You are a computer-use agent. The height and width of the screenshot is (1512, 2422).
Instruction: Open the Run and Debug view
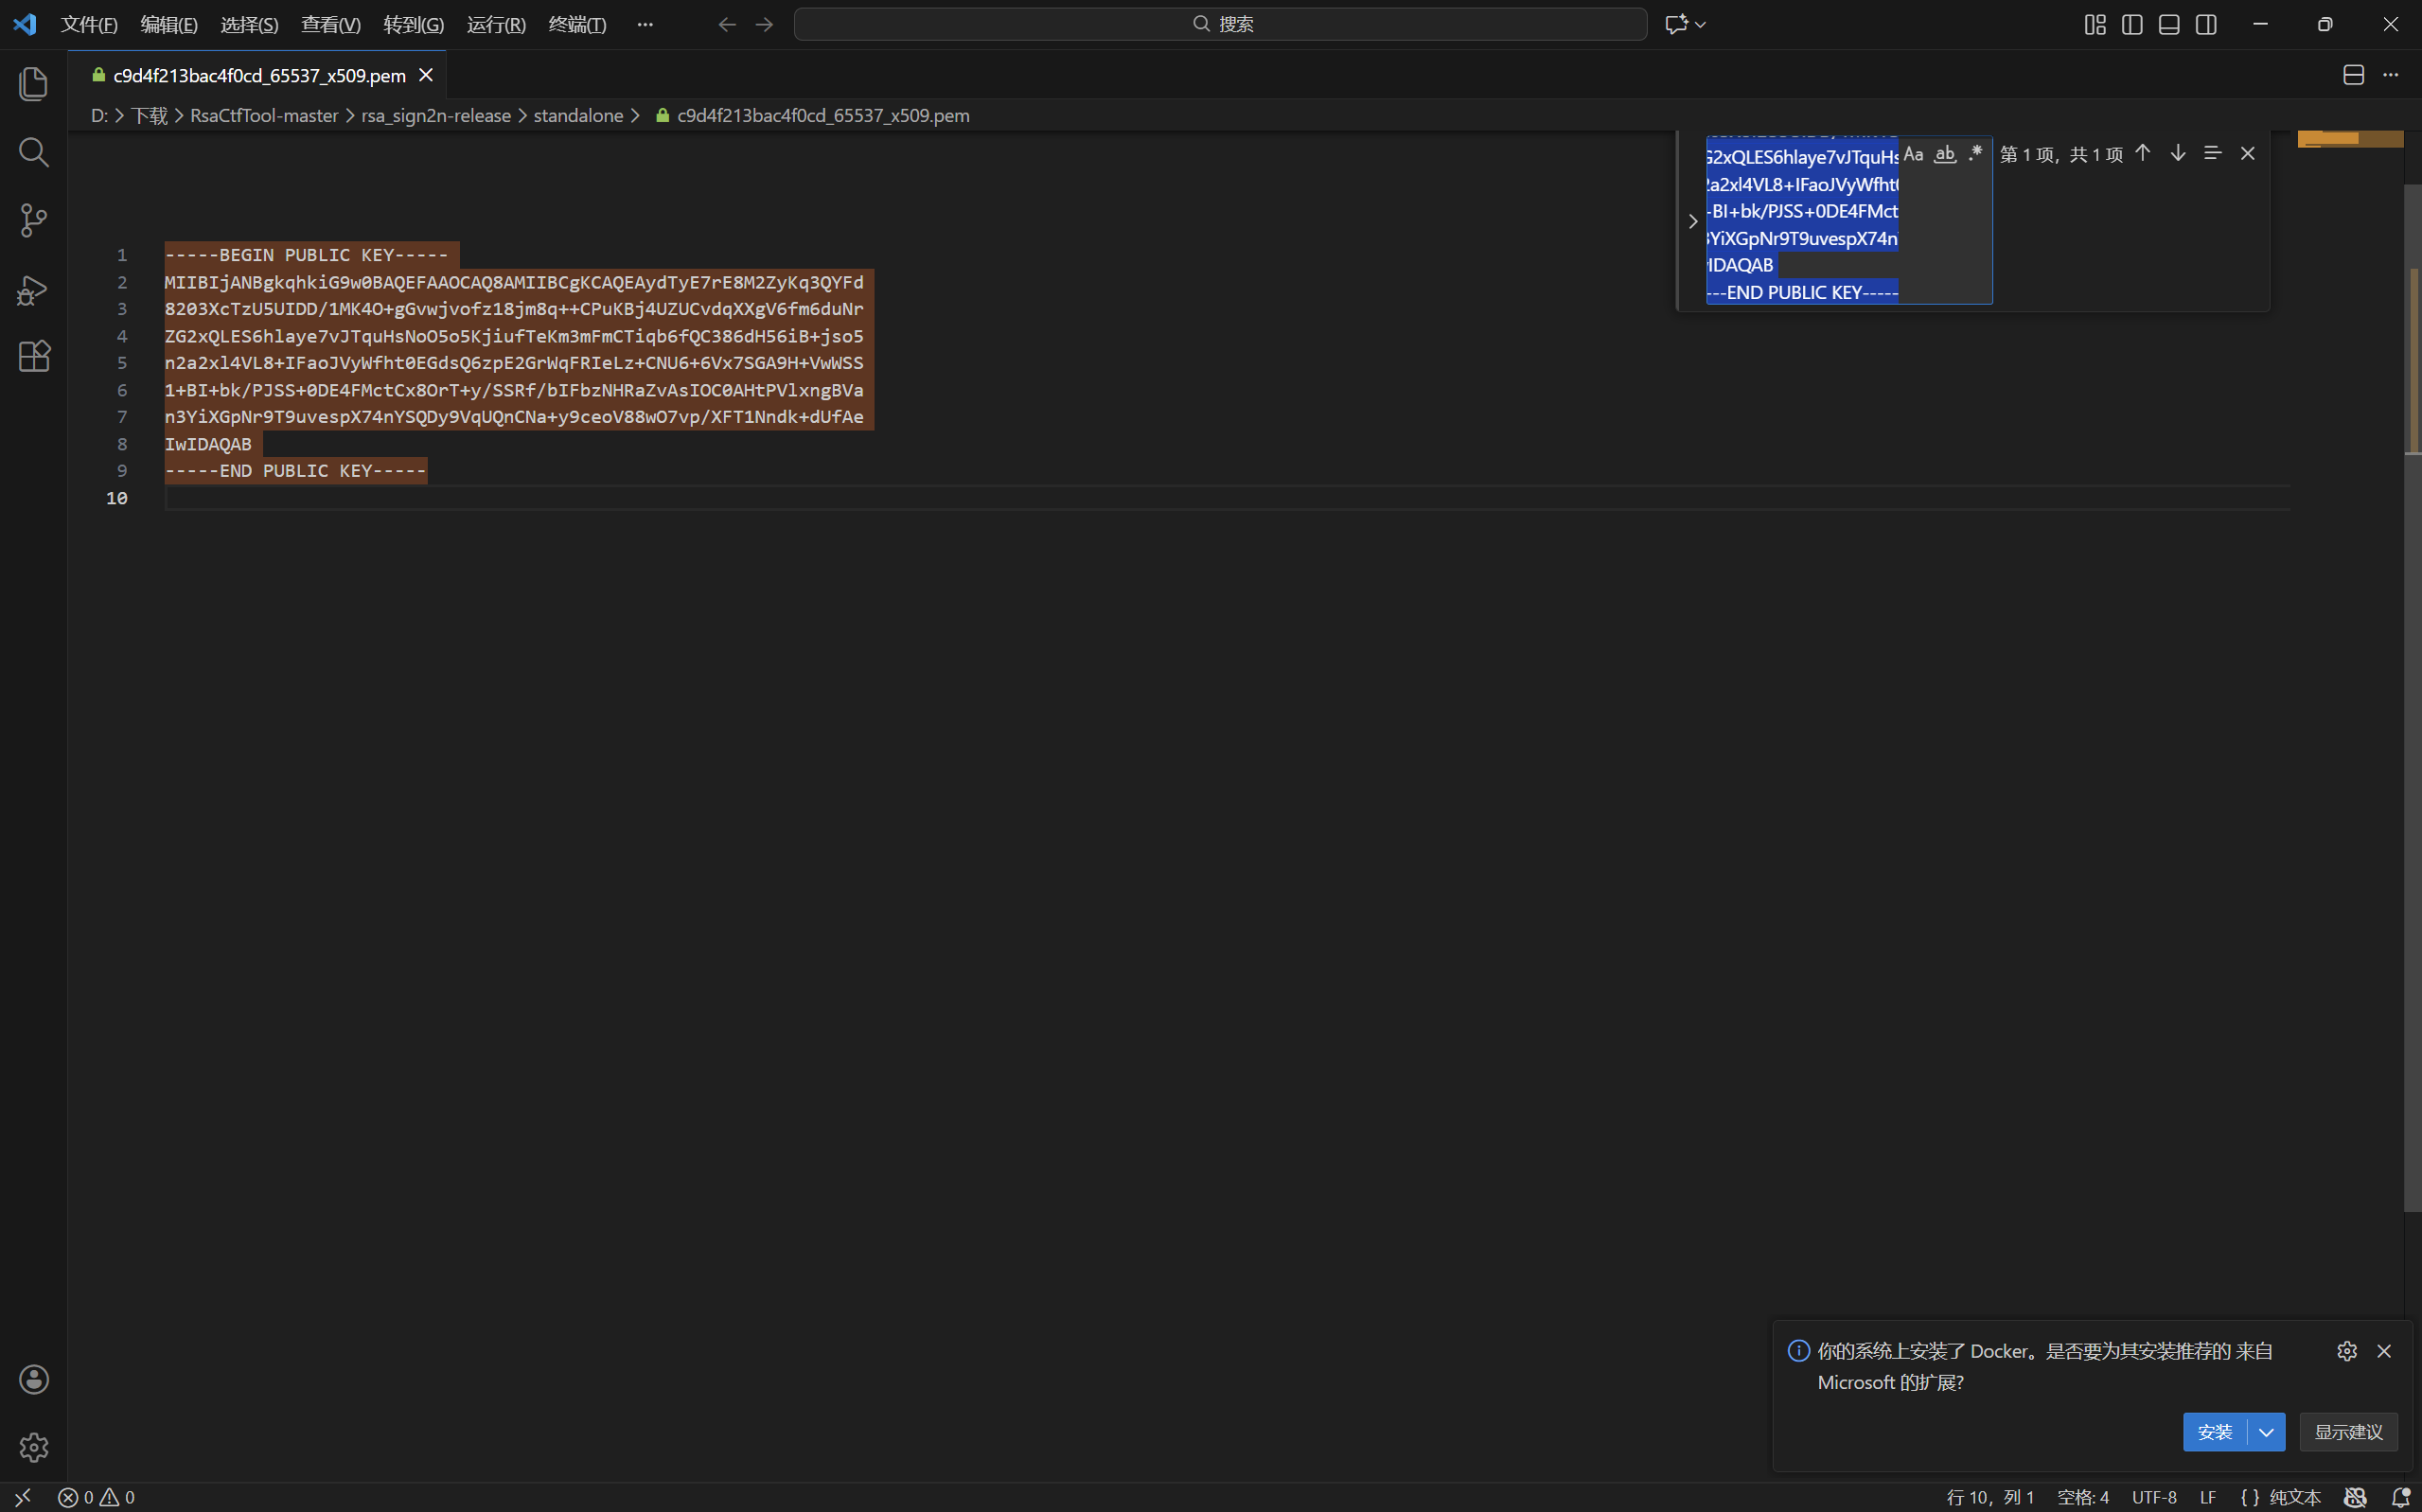(34, 289)
